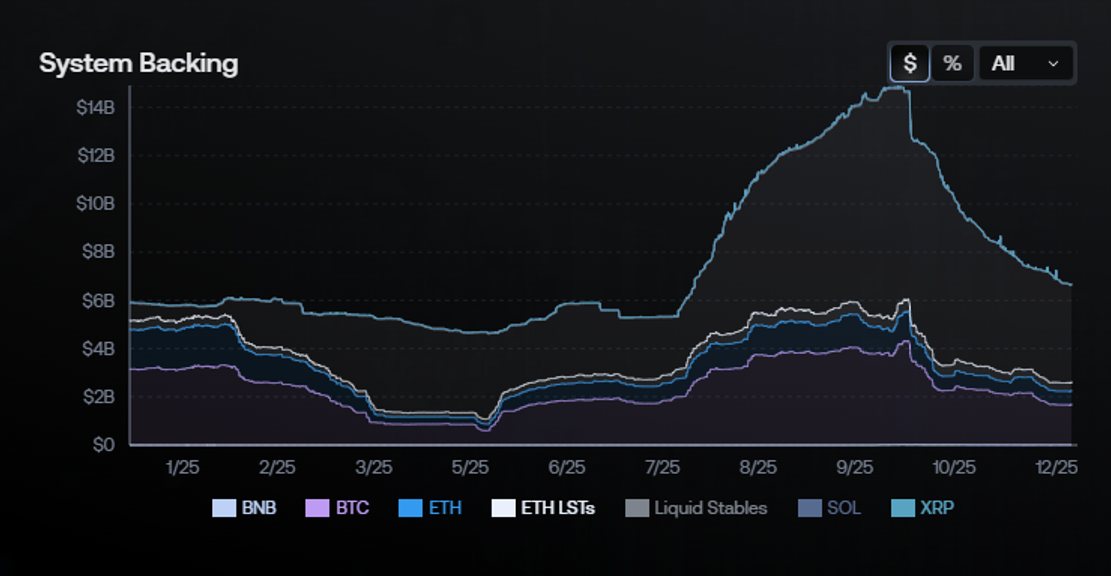Switch chart to dollar value view
Screen dimensions: 1111x576
910,64
